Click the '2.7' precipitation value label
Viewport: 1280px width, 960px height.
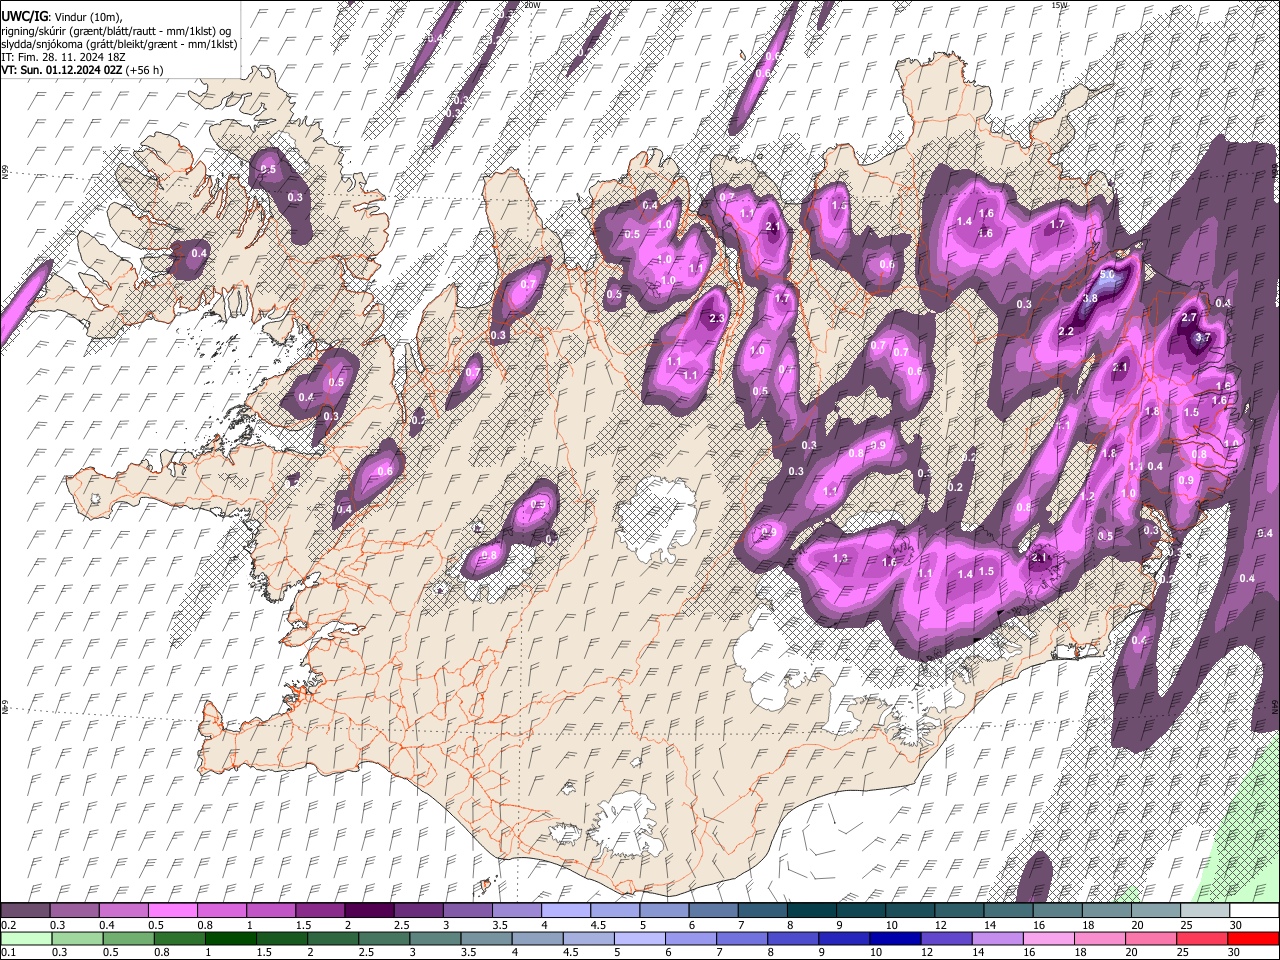[1189, 317]
